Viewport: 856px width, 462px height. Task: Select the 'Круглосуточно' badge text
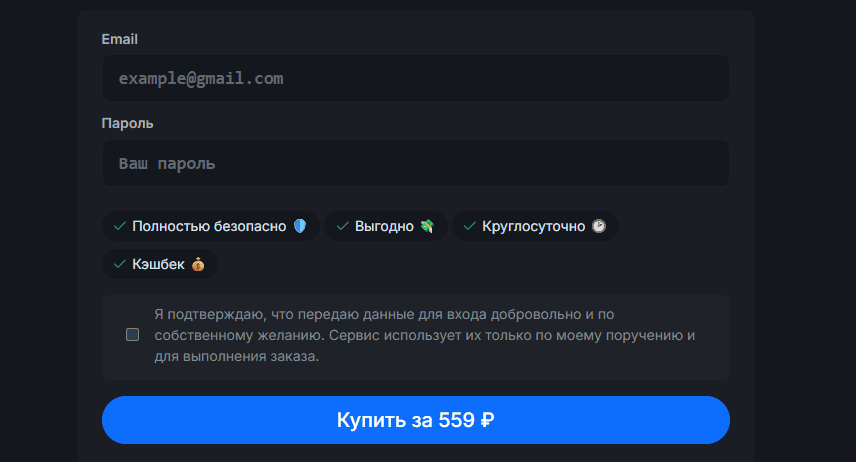tap(533, 226)
